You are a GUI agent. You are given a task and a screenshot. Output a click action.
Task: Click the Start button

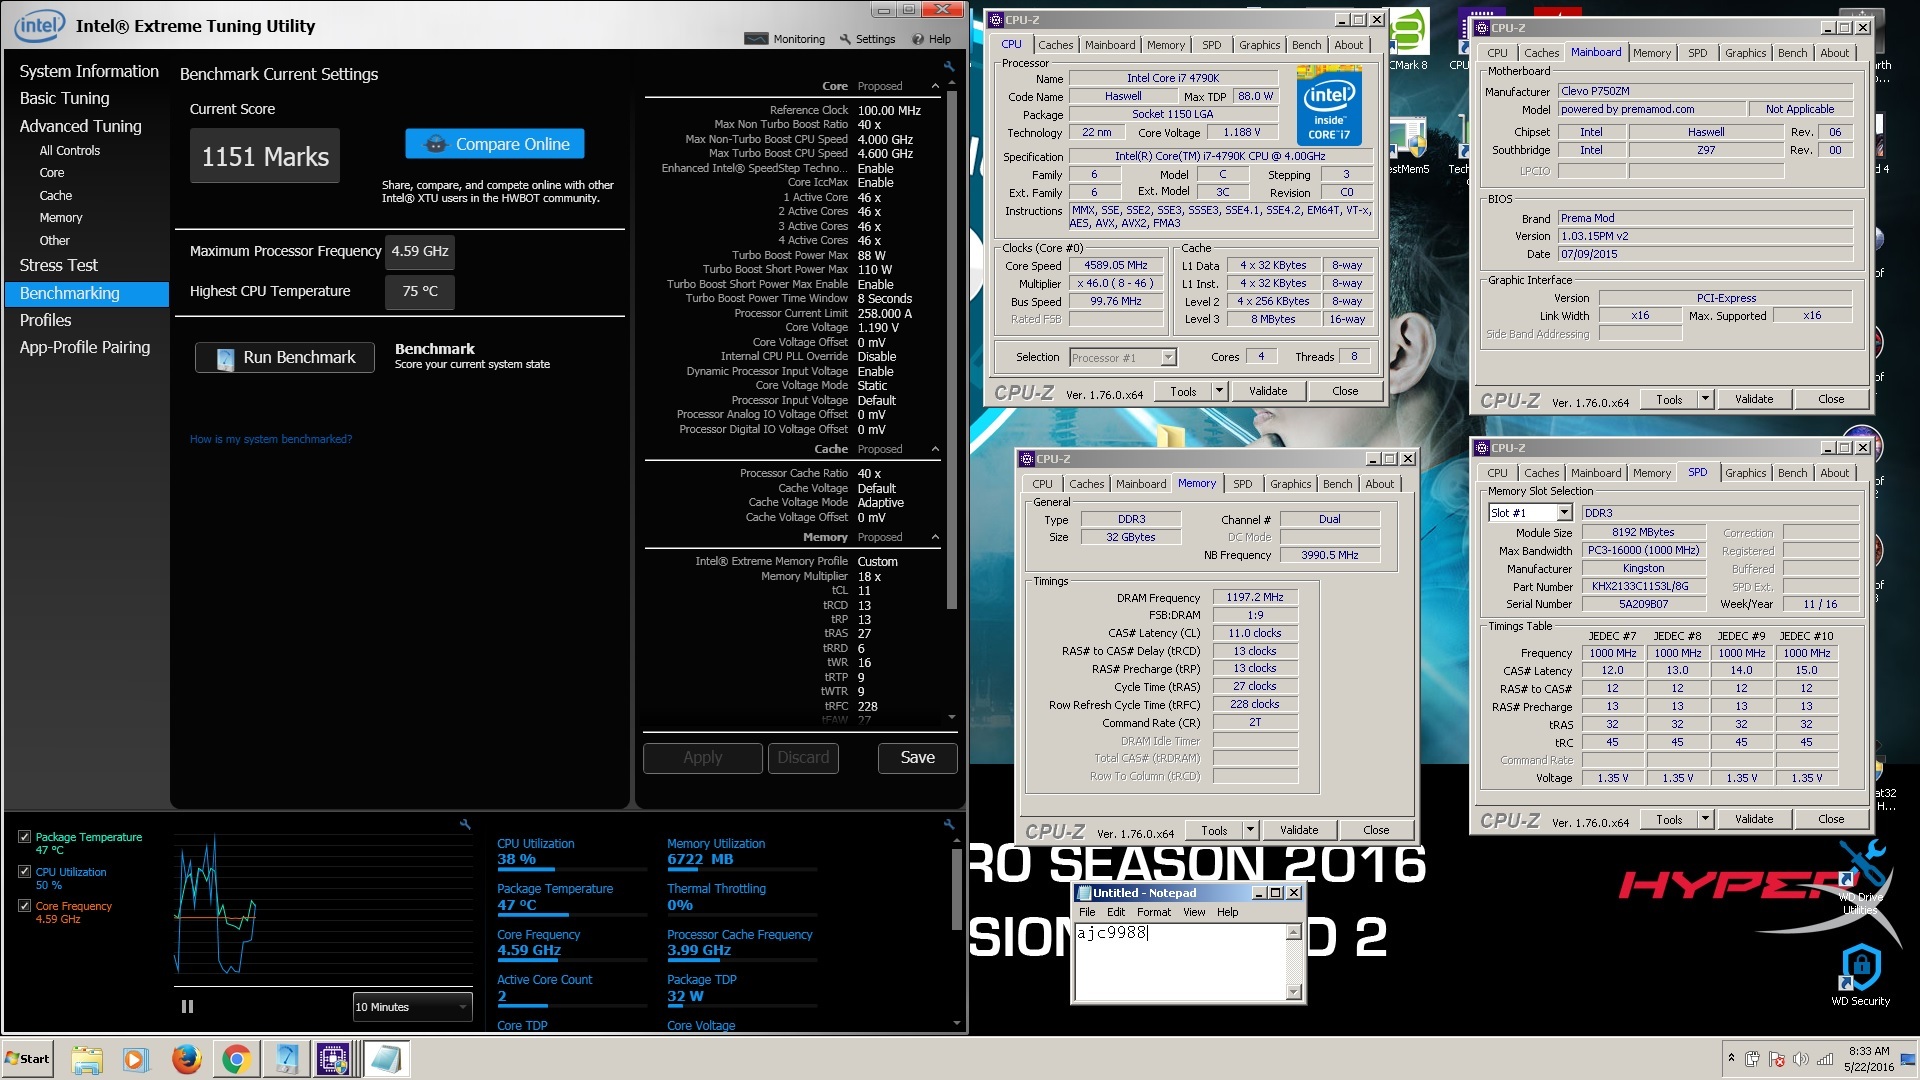click(28, 1059)
